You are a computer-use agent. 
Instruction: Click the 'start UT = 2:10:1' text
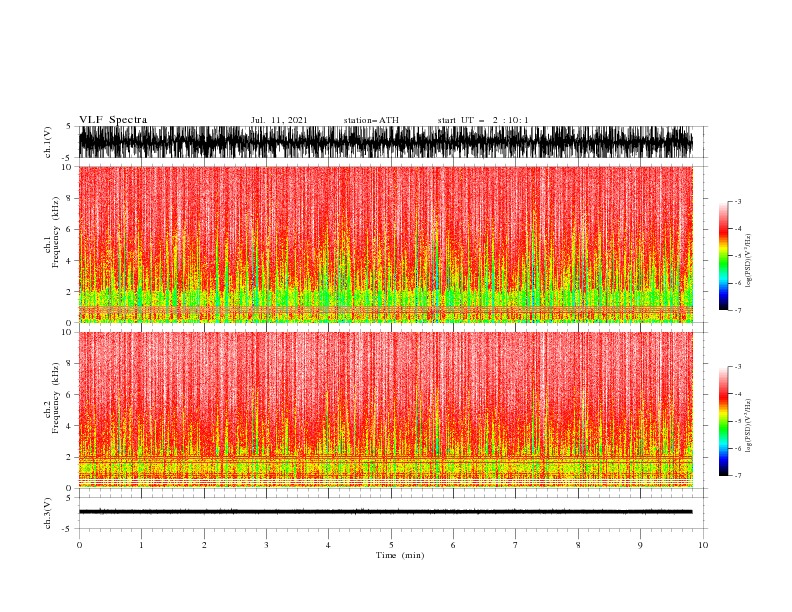point(483,120)
